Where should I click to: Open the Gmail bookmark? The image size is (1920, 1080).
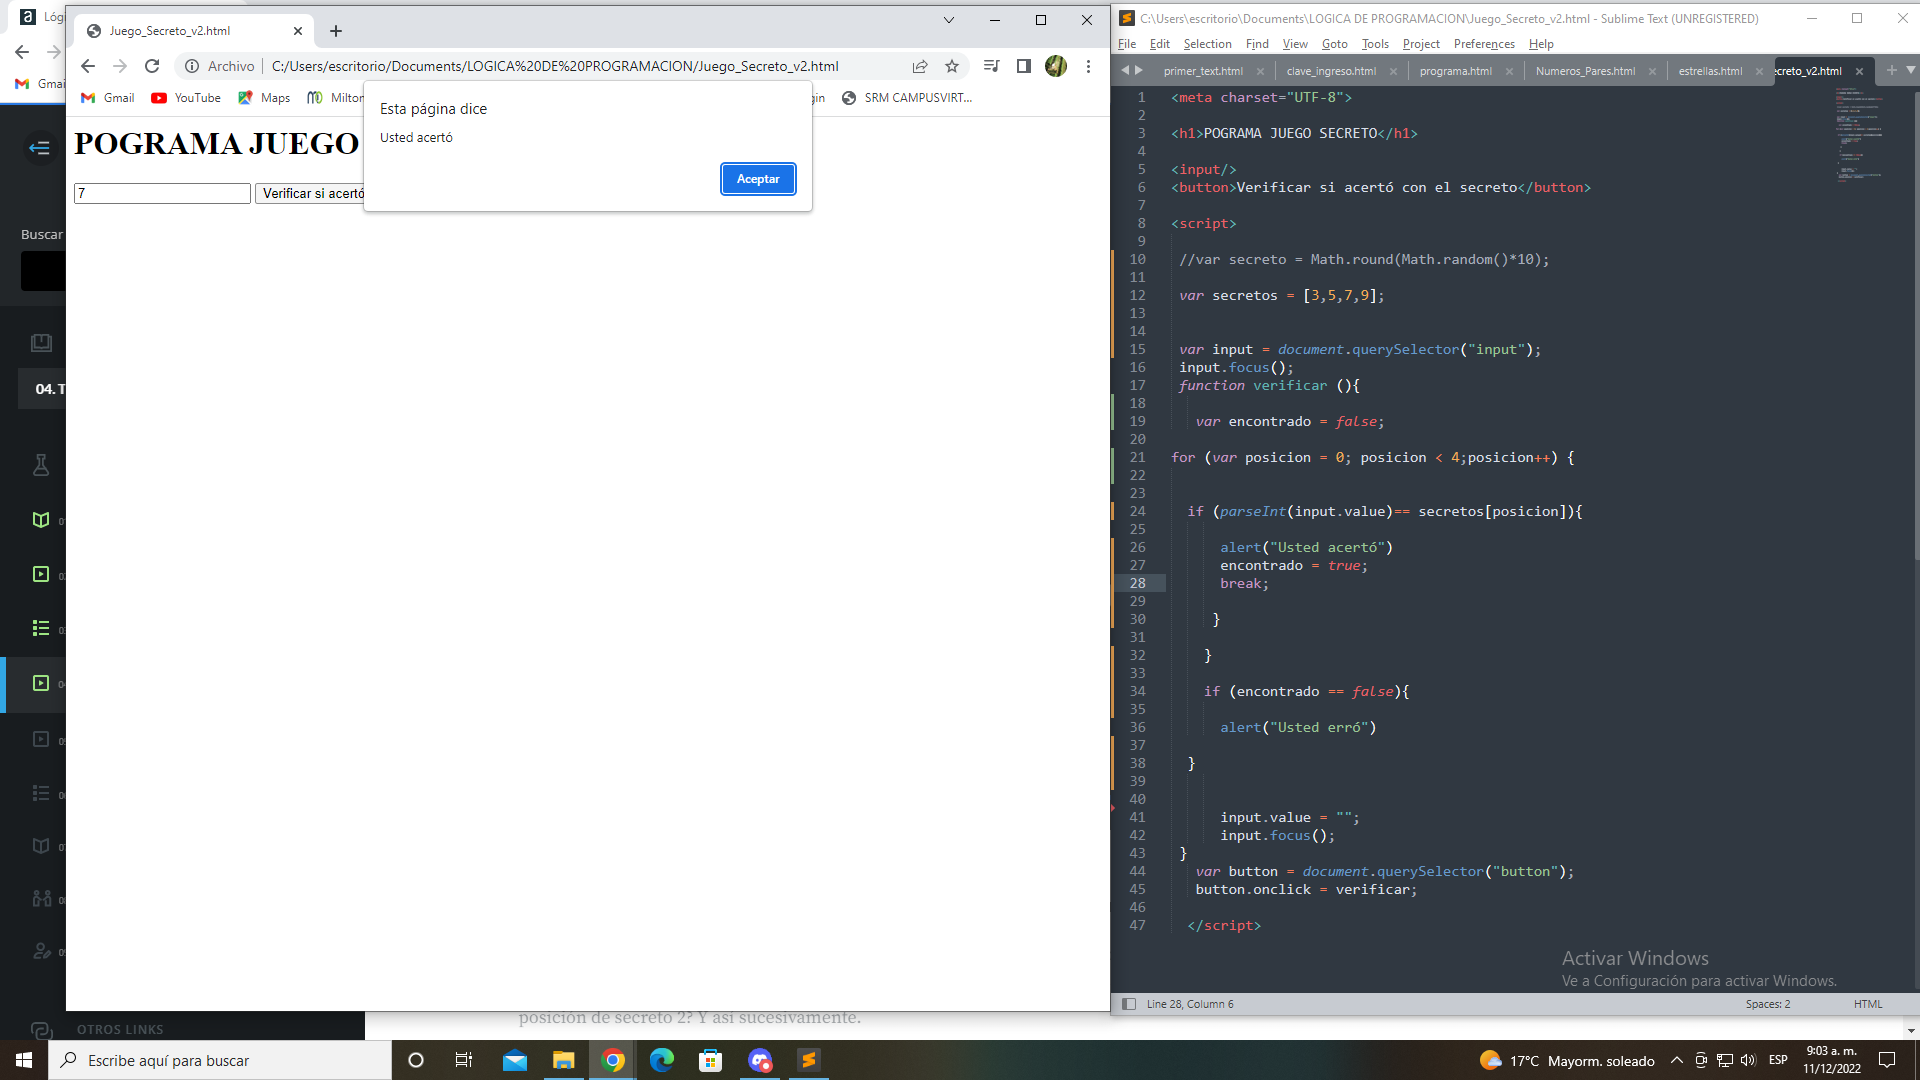[x=108, y=98]
